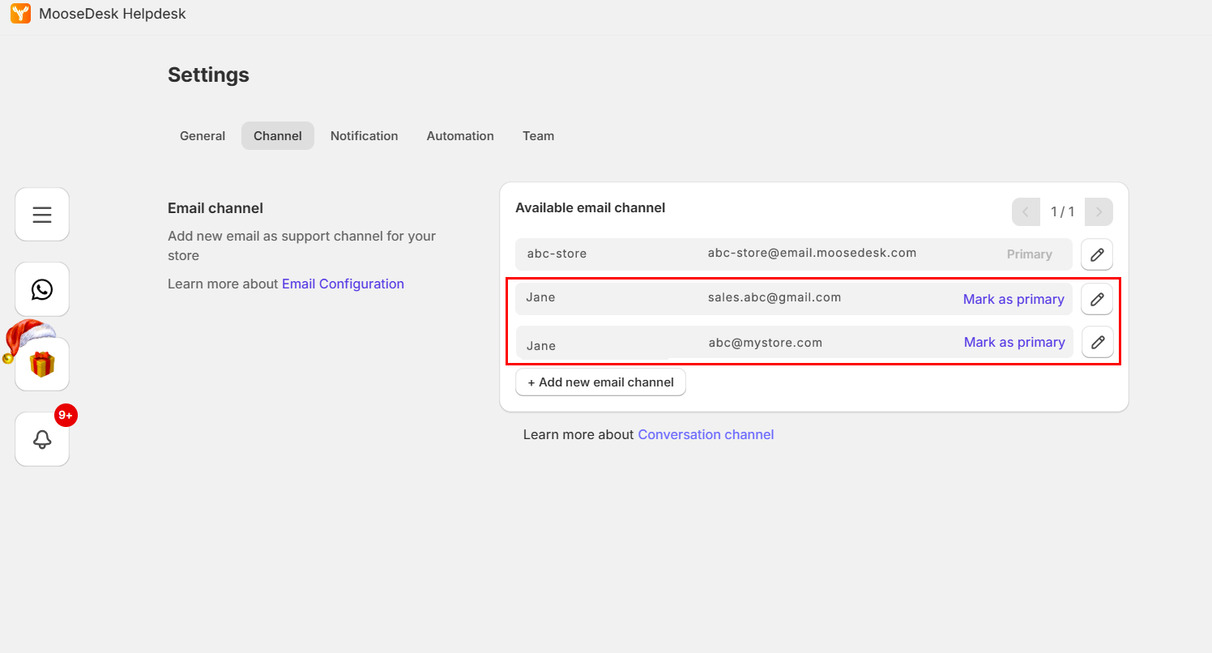Image resolution: width=1212 pixels, height=653 pixels.
Task: Open the sidebar hamburger menu
Action: click(x=41, y=214)
